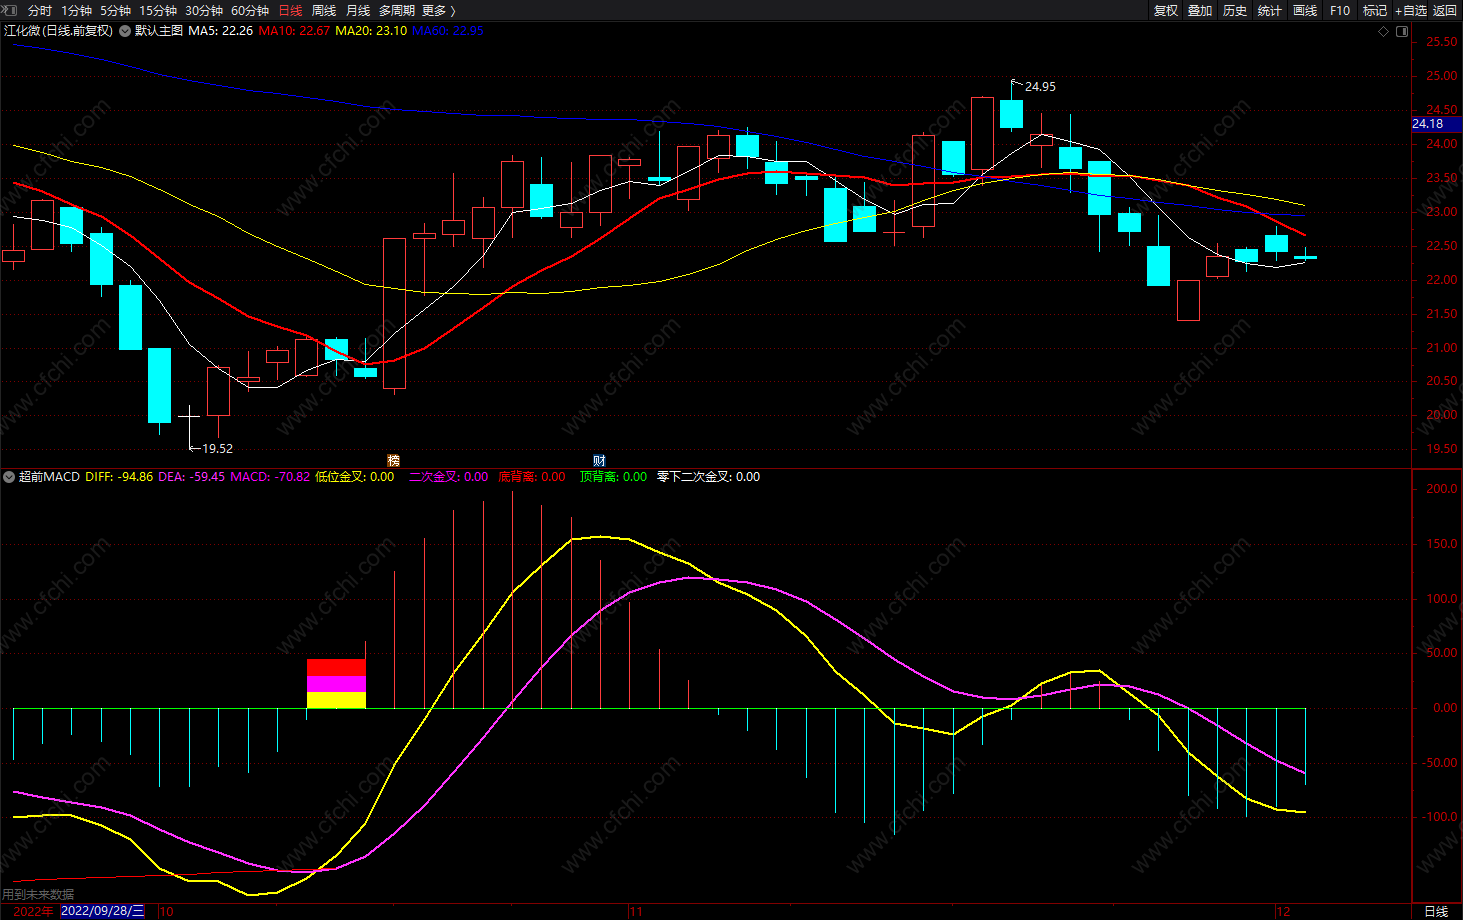Click the 标记 mark button
This screenshot has width=1463, height=920.
point(1375,10)
